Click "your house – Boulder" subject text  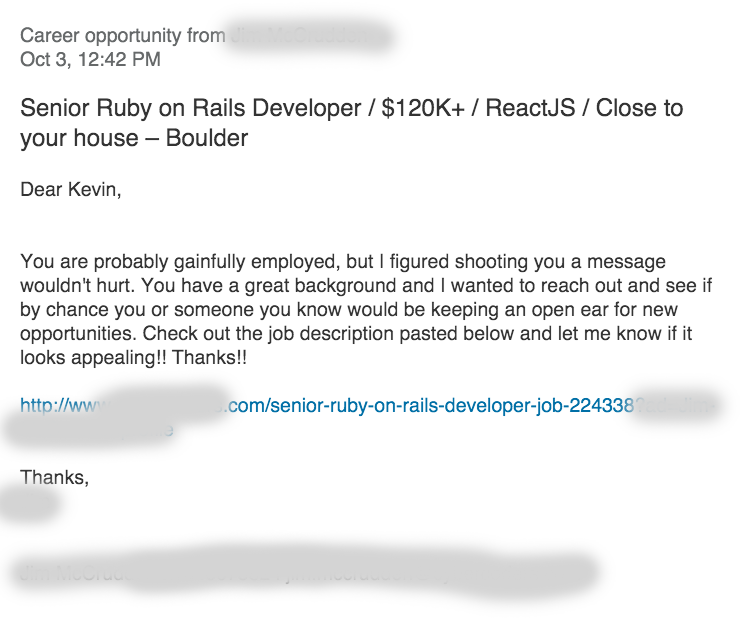click(134, 138)
